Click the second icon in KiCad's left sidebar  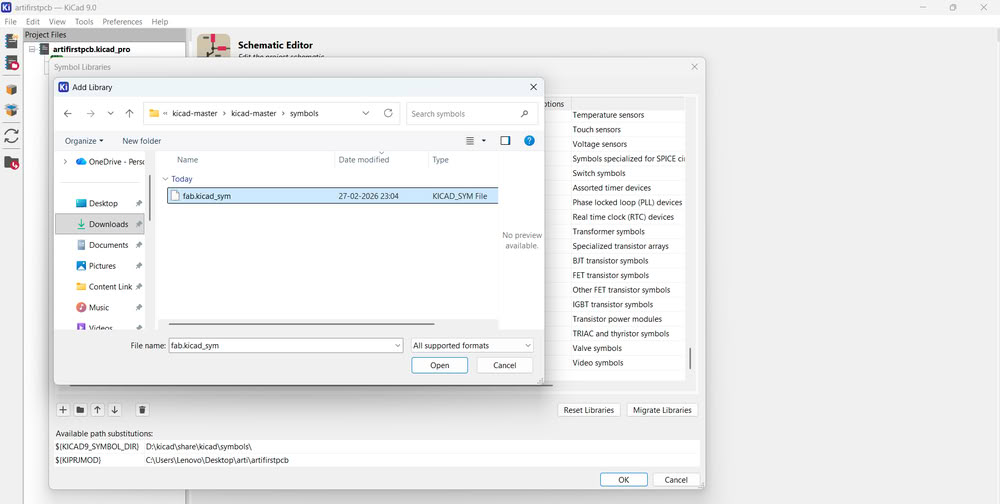coord(11,63)
